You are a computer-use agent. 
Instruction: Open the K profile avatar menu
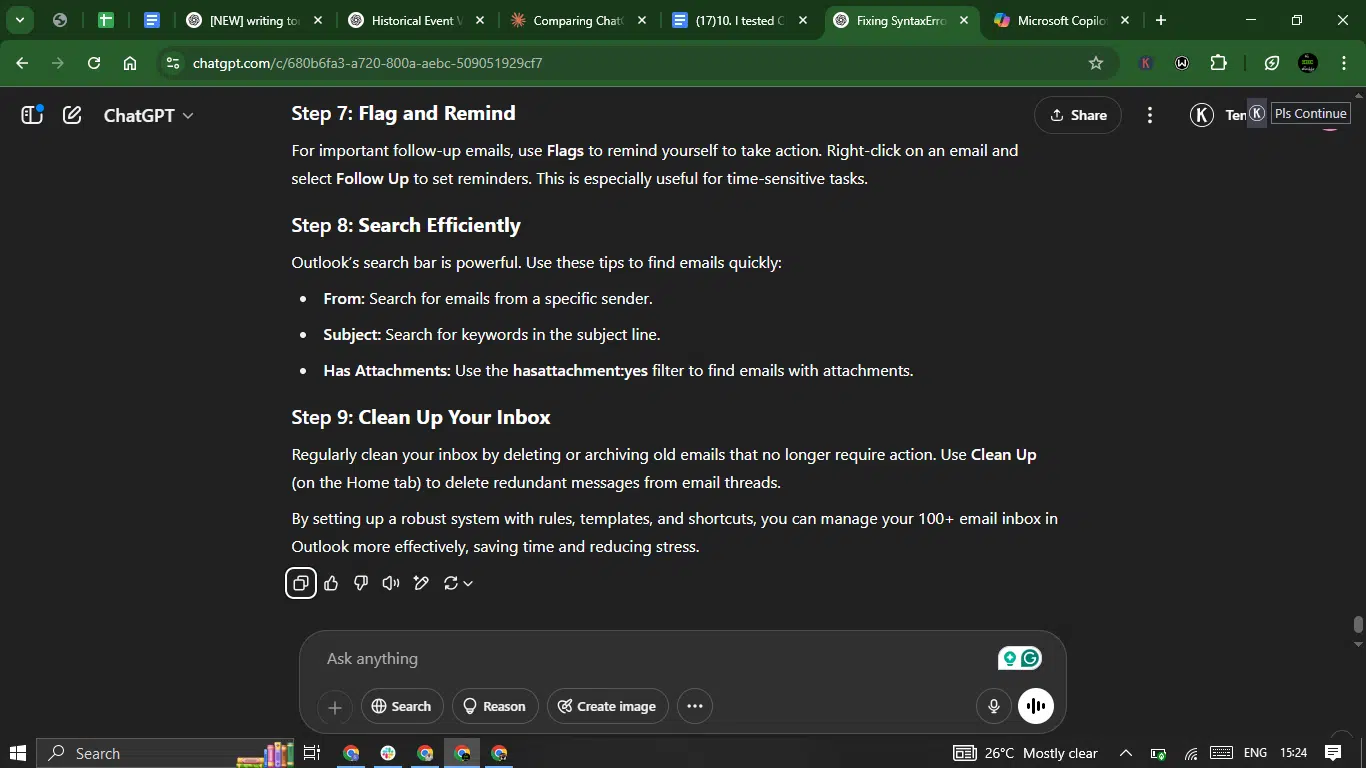point(1202,115)
